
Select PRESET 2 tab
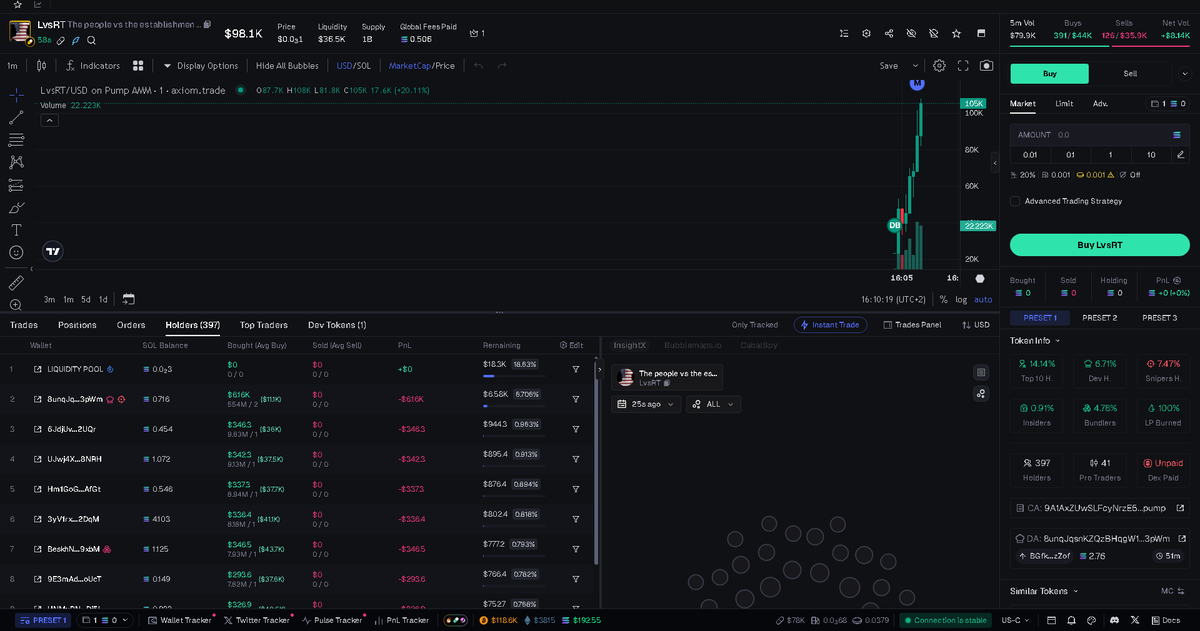[x=1099, y=318]
